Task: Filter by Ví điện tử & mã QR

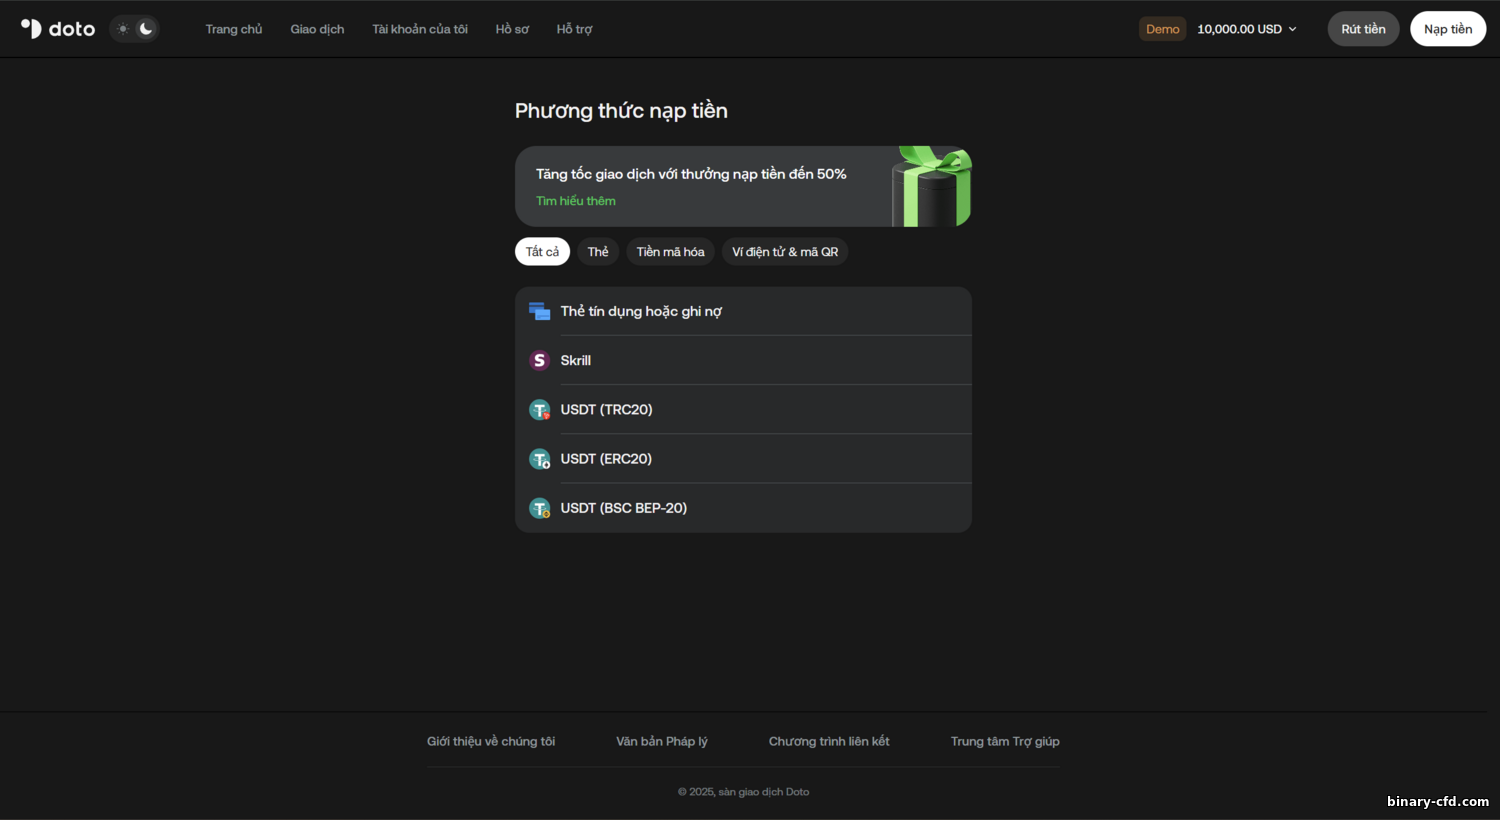Action: pyautogui.click(x=785, y=252)
